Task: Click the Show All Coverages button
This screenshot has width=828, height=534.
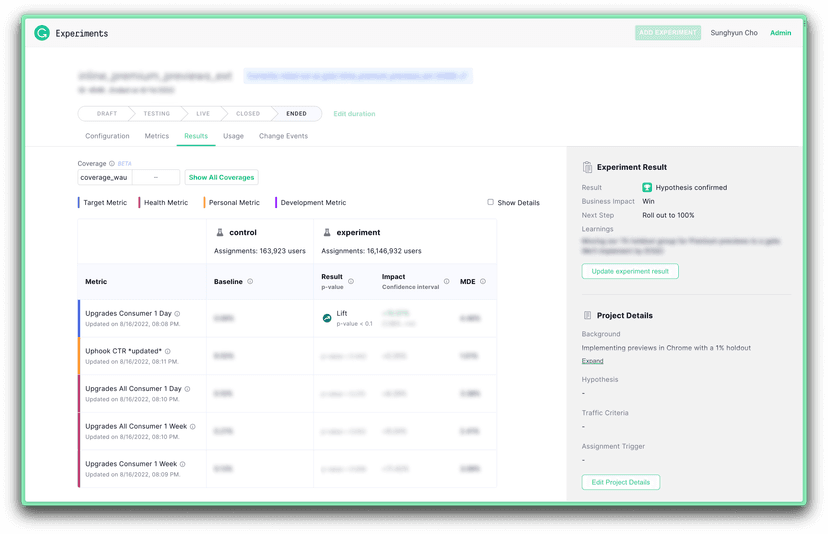Action: 221,177
